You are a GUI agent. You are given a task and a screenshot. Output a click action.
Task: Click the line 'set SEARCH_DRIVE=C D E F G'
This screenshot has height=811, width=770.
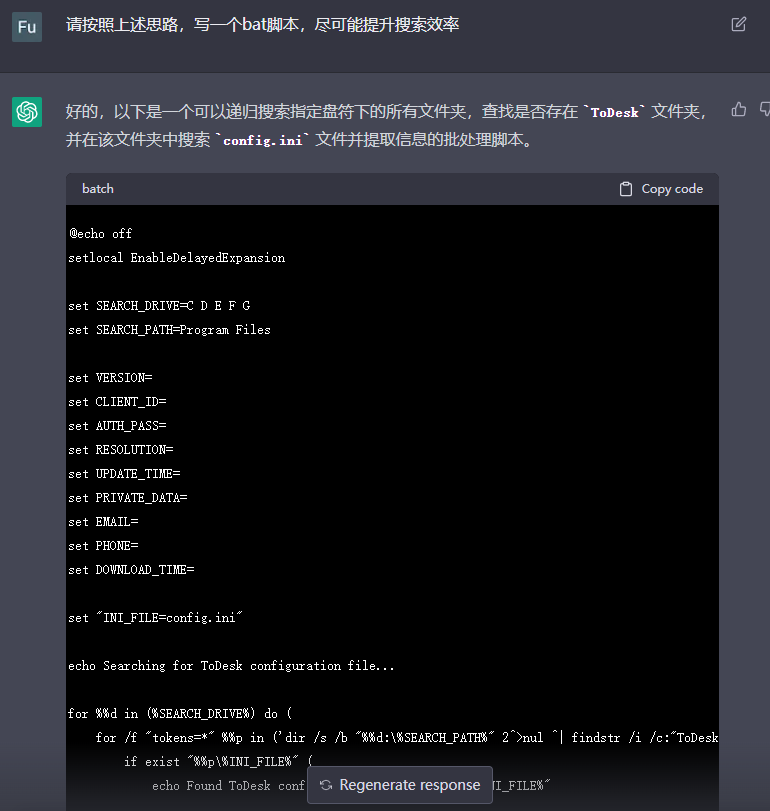[x=159, y=306]
